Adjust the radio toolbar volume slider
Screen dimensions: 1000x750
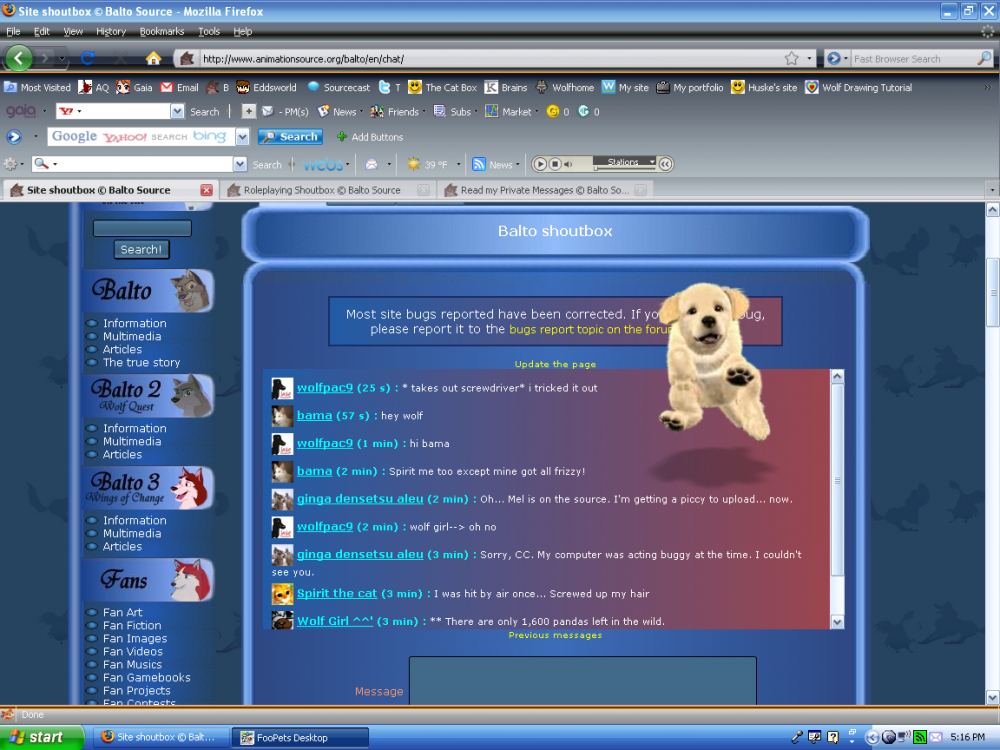pyautogui.click(x=624, y=169)
